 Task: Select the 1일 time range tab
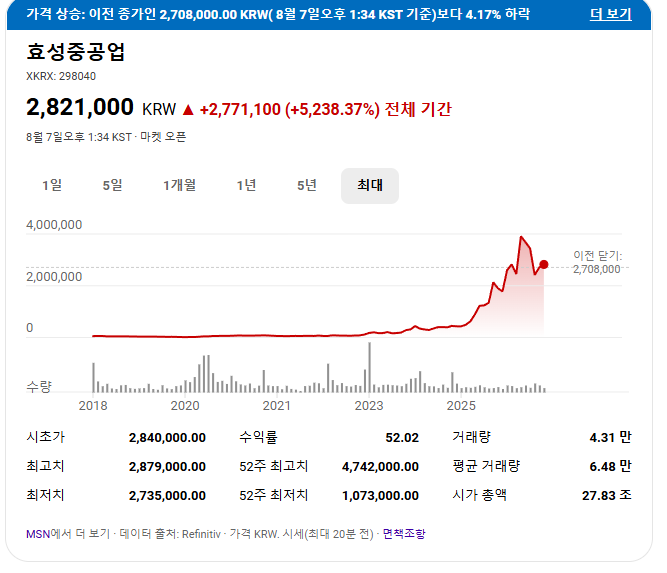tap(52, 185)
